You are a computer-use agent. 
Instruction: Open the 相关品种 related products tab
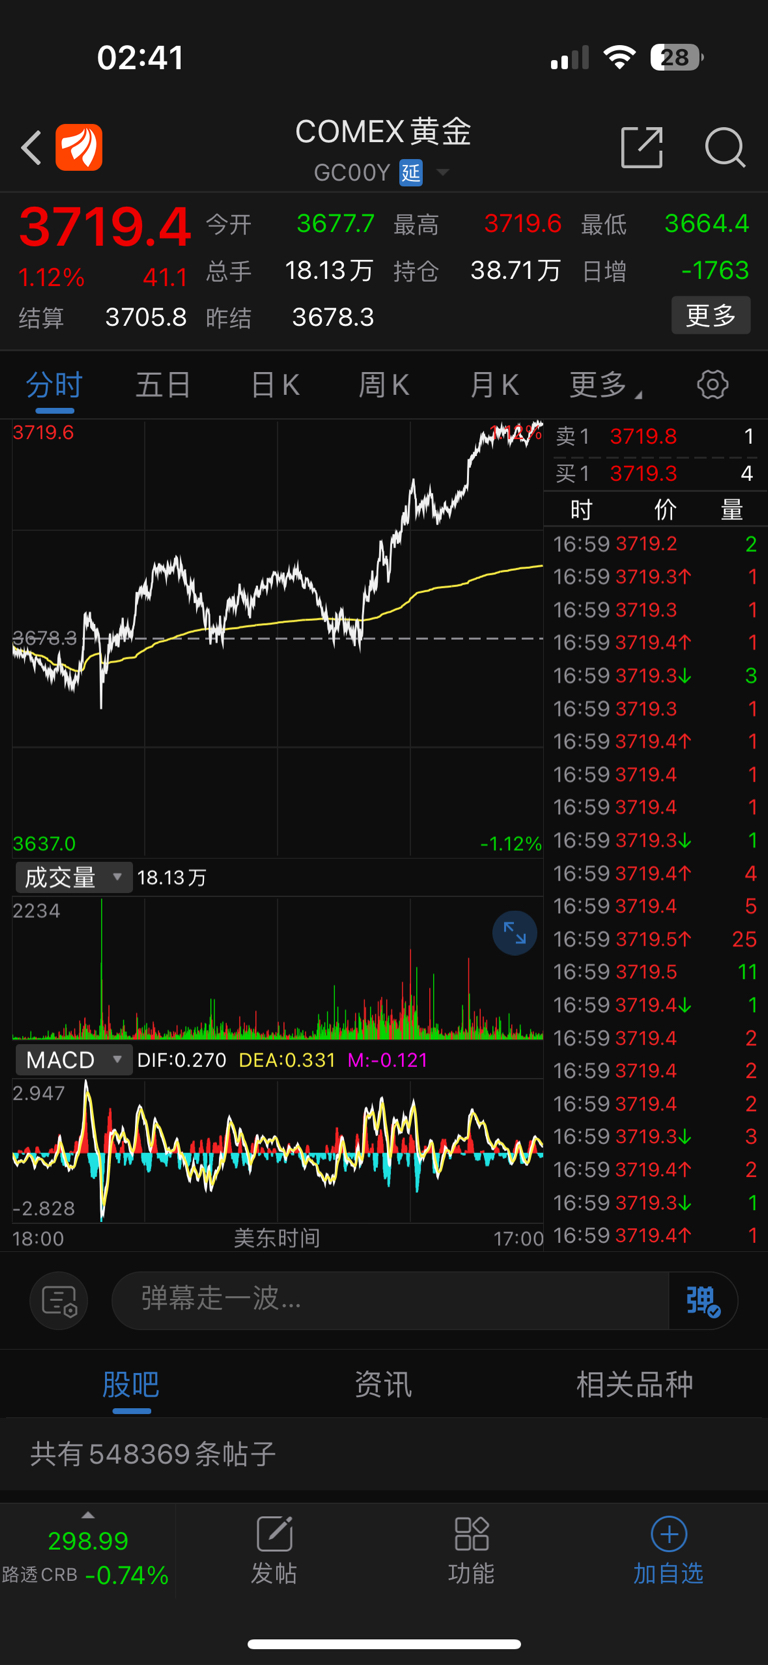[635, 1384]
